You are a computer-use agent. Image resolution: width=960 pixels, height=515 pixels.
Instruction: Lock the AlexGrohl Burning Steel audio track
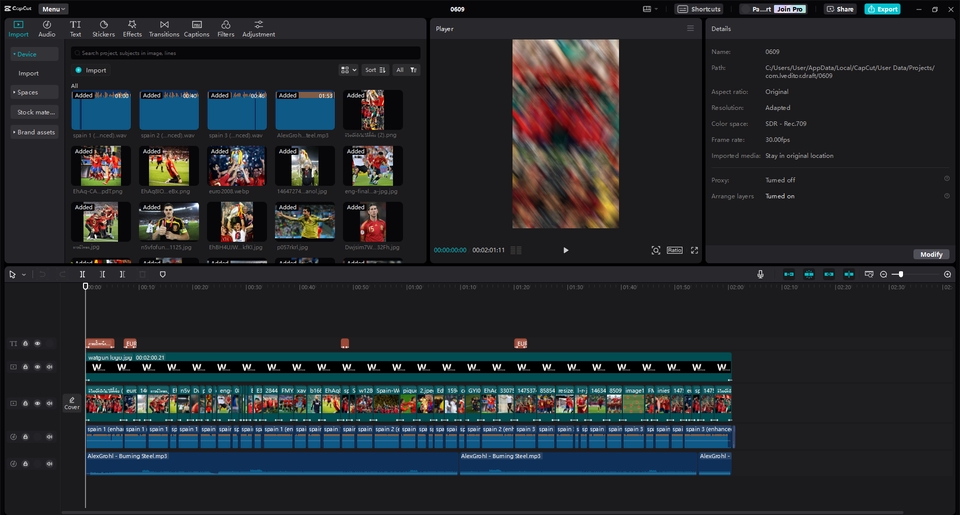(x=26, y=464)
